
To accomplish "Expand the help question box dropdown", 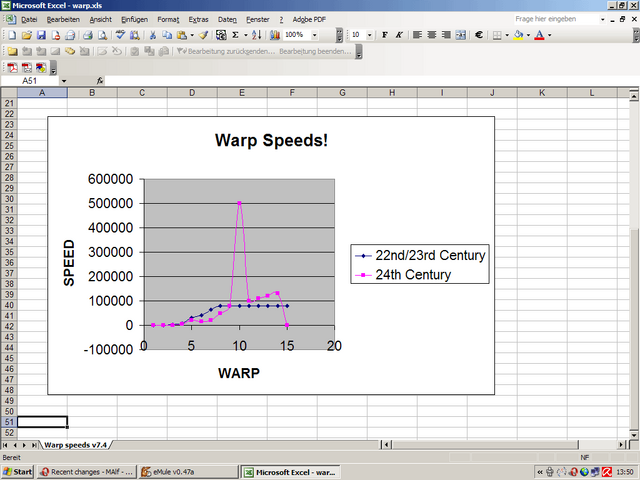I will [602, 19].
